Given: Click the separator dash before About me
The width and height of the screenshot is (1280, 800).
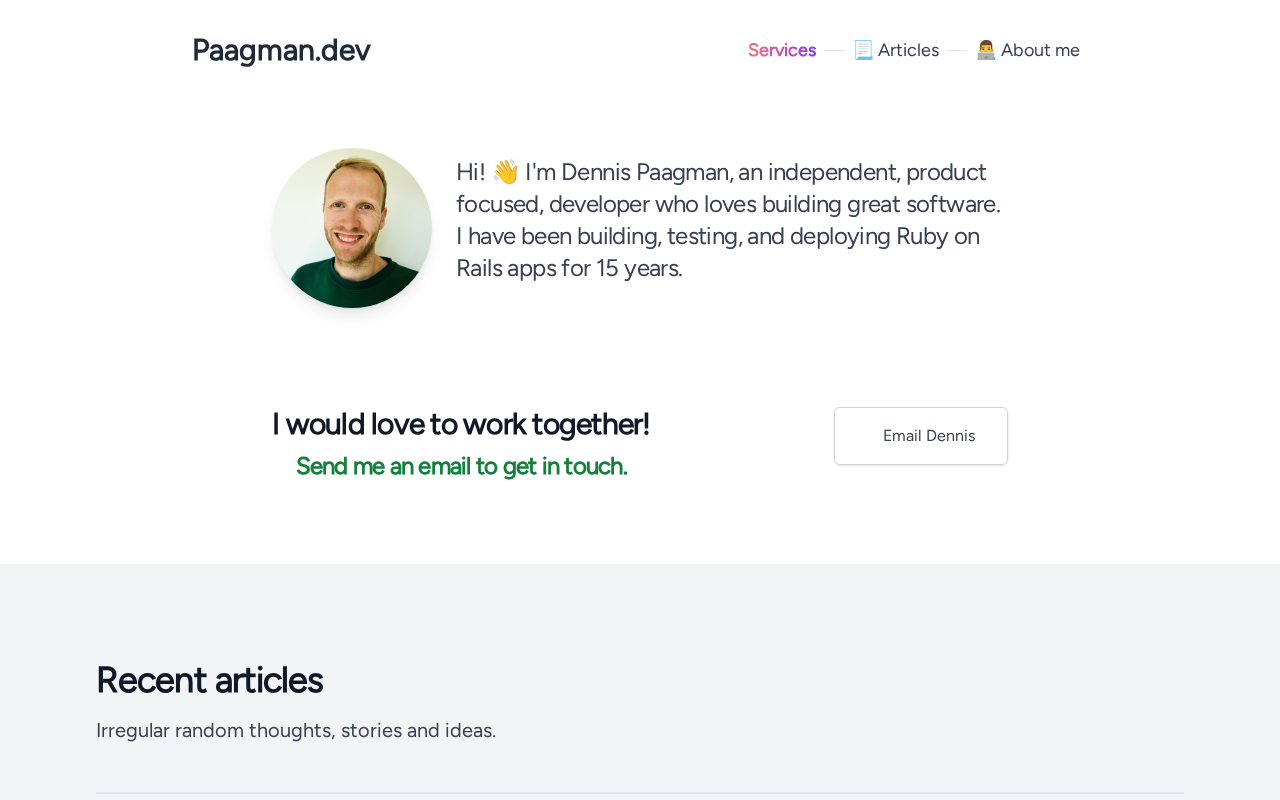Looking at the screenshot, I should (x=957, y=50).
